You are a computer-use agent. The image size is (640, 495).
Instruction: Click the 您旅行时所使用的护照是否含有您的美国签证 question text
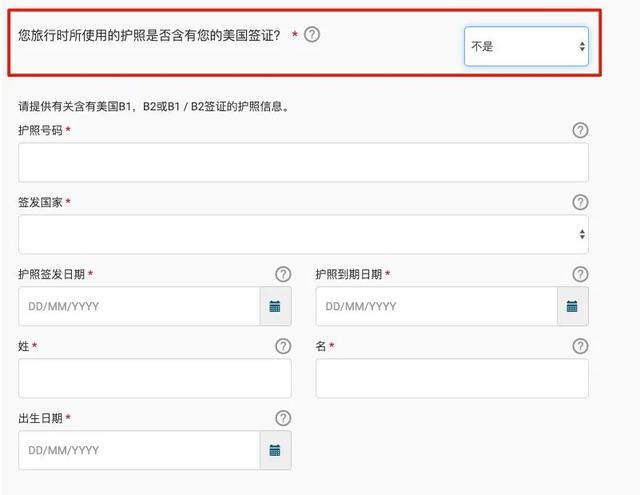pos(149,36)
